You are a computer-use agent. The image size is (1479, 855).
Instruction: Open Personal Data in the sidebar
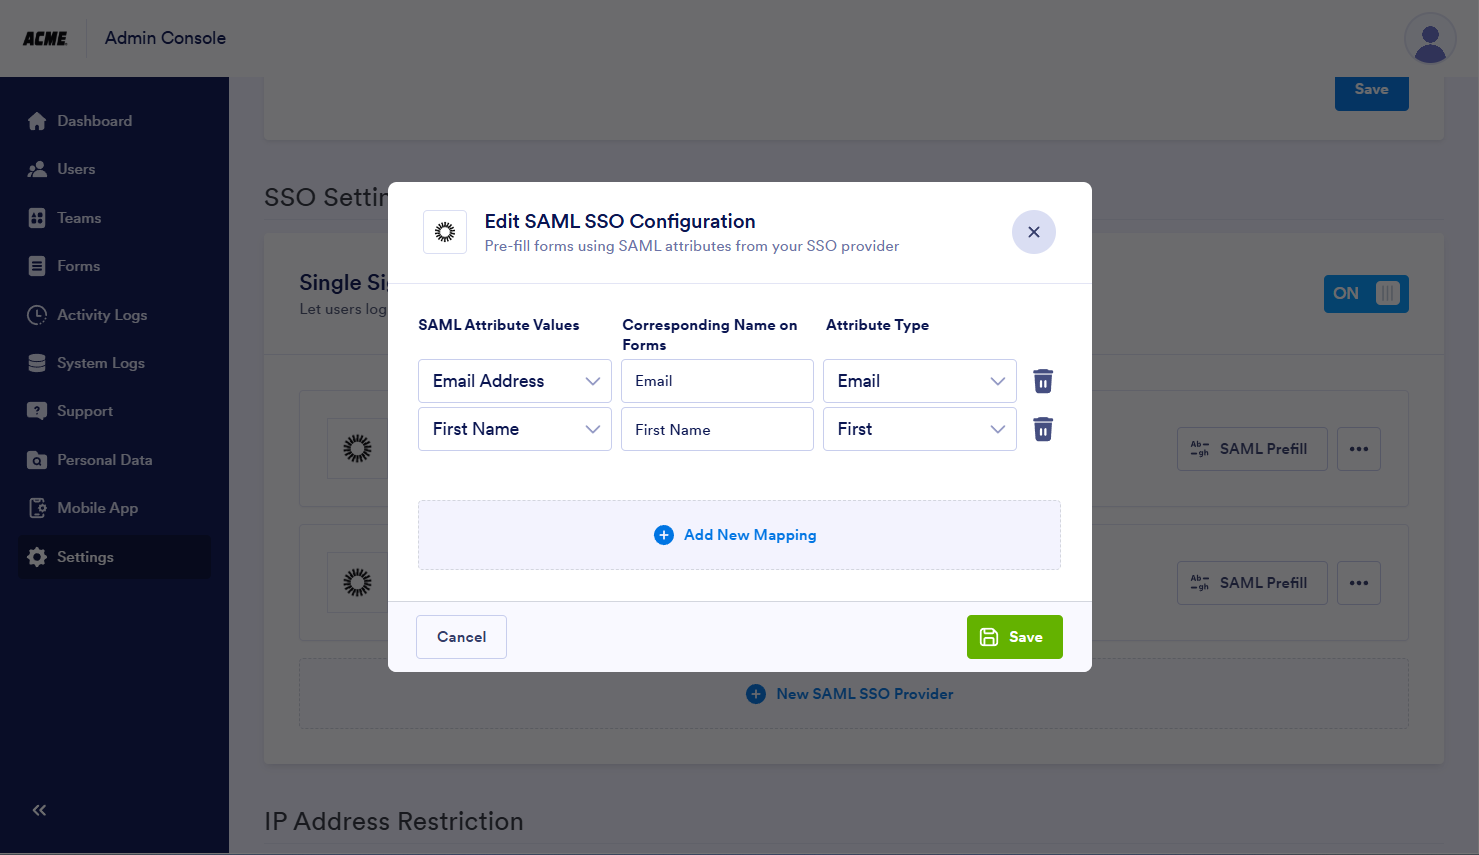pos(104,460)
